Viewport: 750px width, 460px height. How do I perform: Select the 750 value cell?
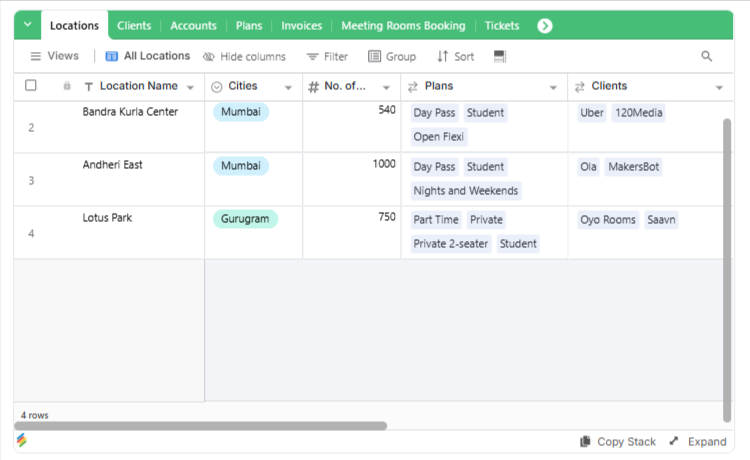click(x=352, y=233)
